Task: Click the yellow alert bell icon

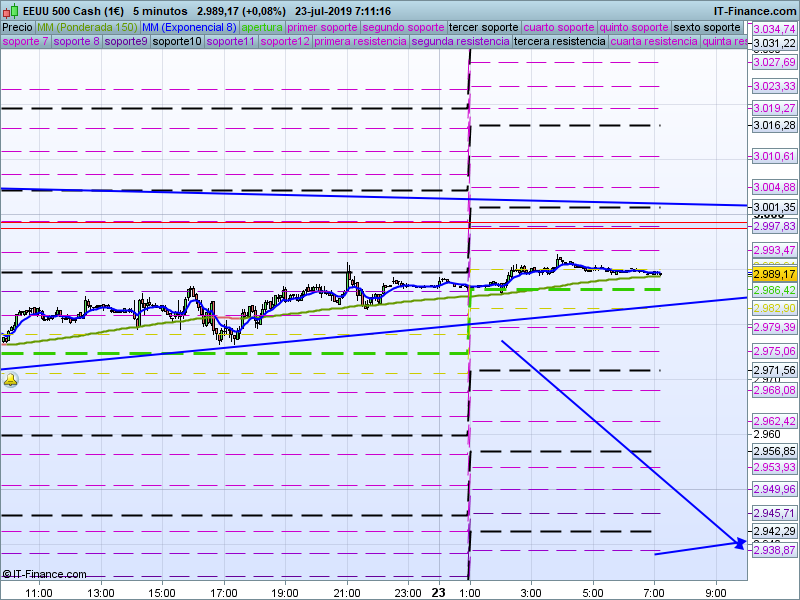Action: (10, 381)
